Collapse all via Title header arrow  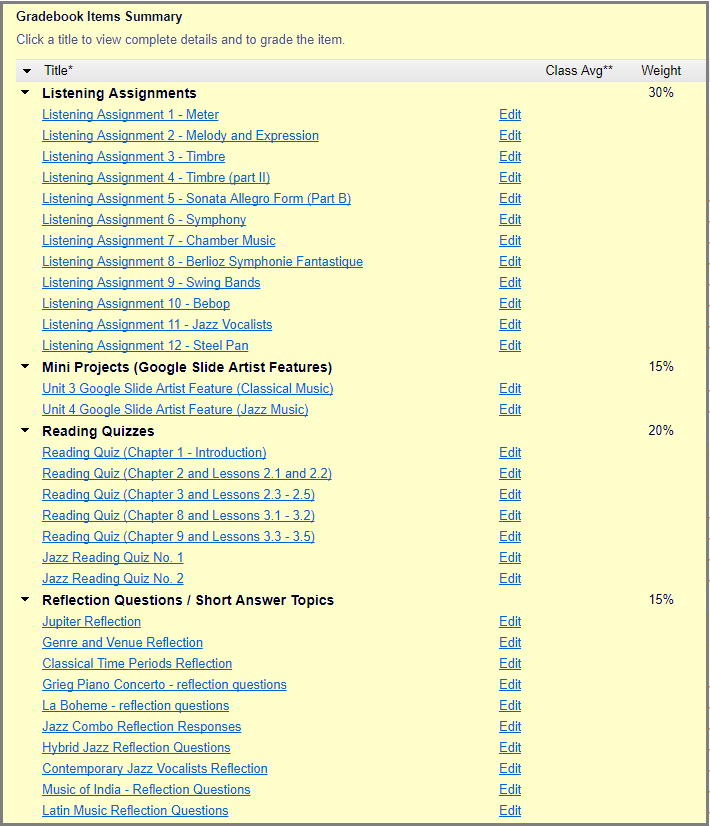tap(27, 71)
